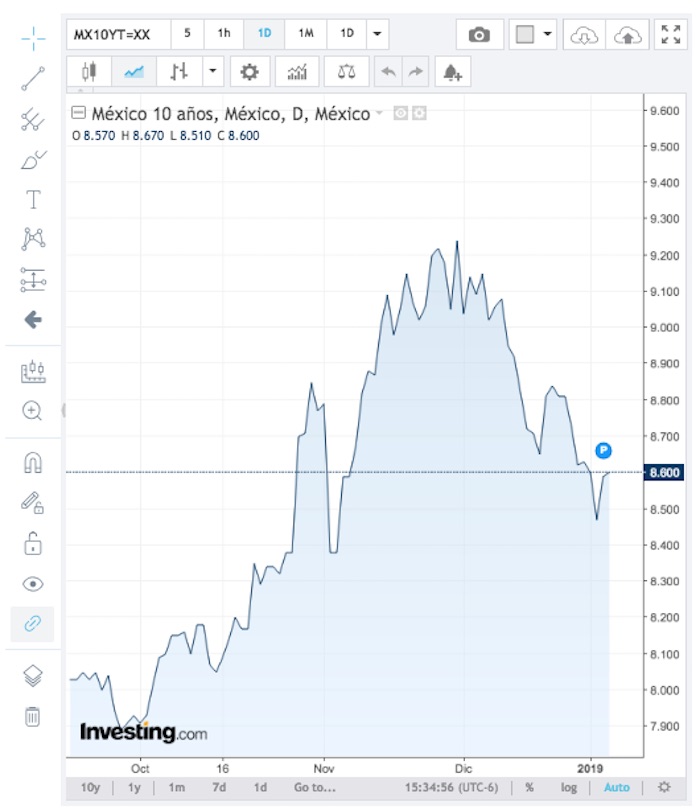
Task: Select the trend line drawing tool
Action: coord(33,79)
